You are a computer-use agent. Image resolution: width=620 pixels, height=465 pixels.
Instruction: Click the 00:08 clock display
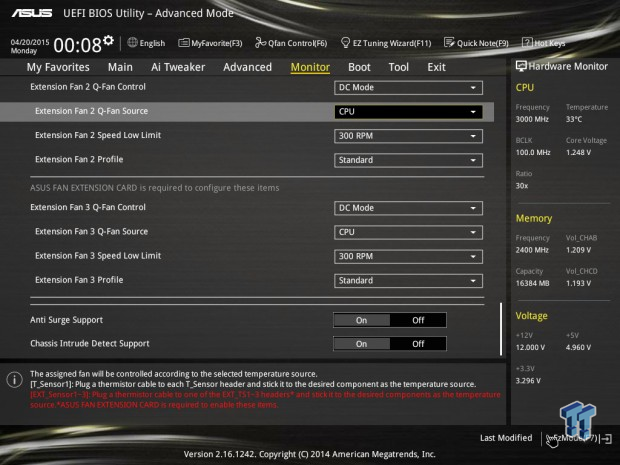click(x=78, y=45)
